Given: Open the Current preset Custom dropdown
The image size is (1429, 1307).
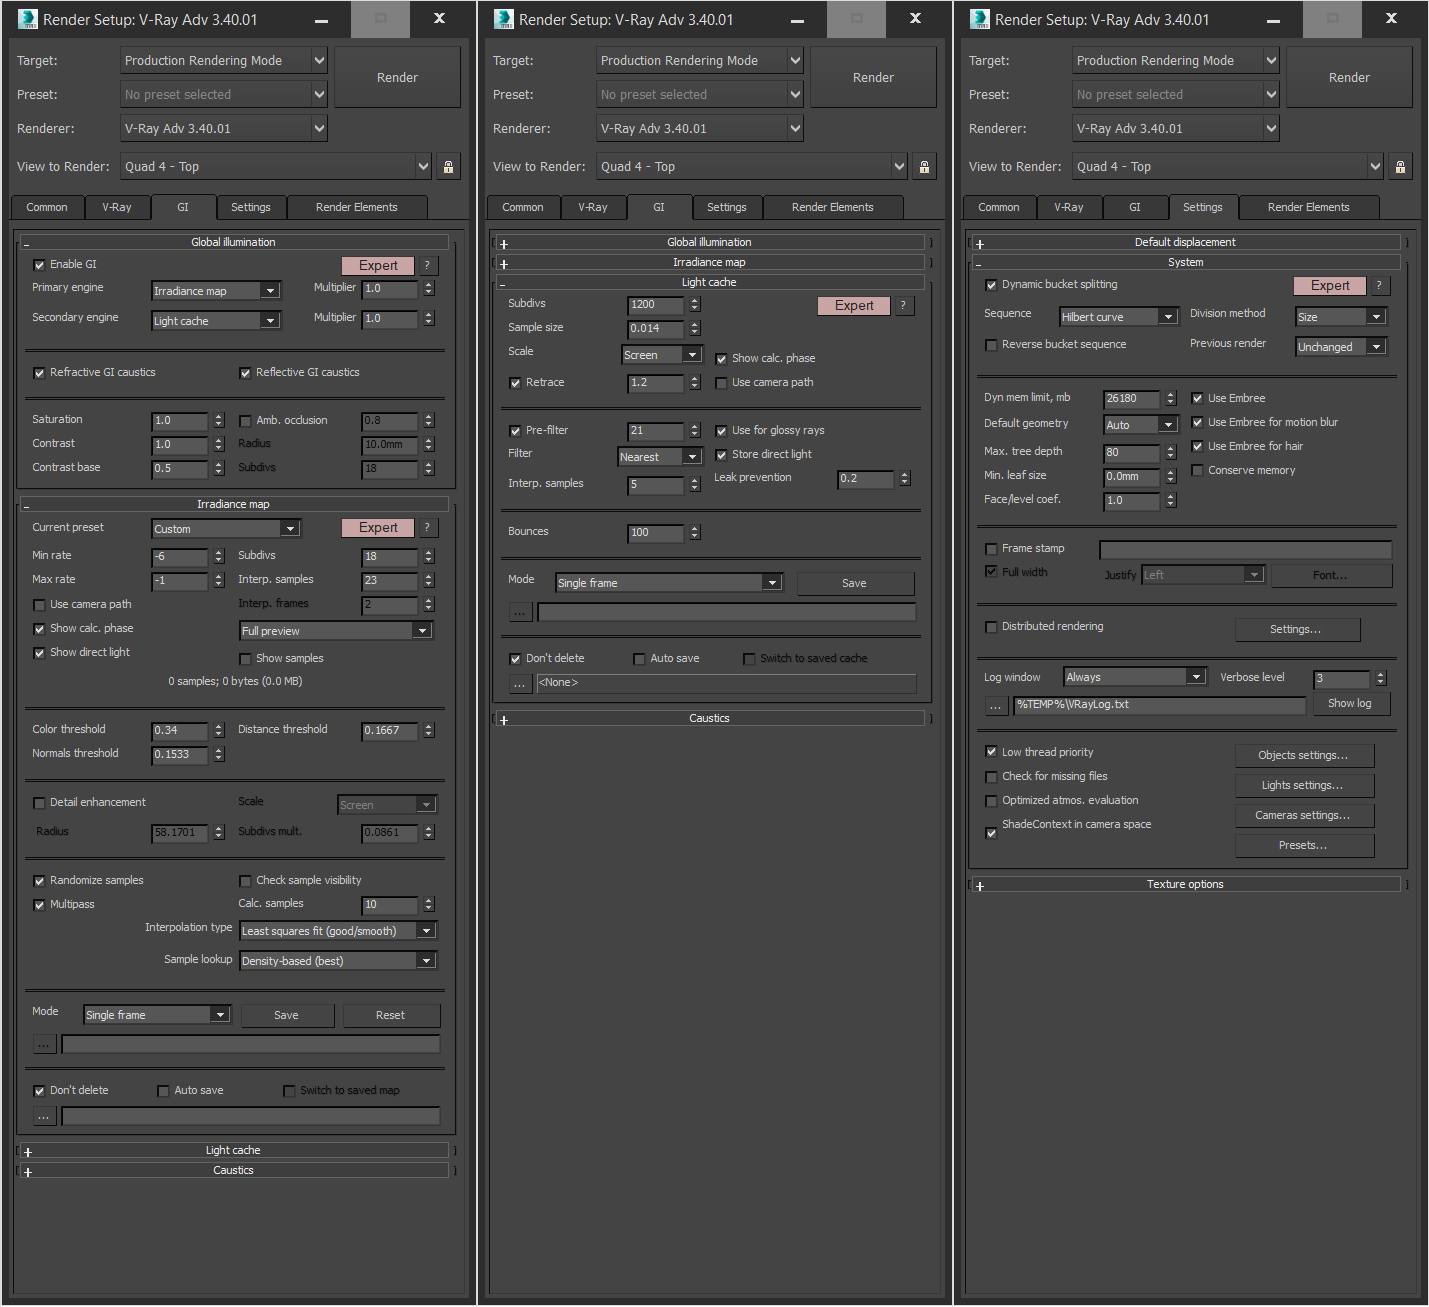Looking at the screenshot, I should [226, 528].
